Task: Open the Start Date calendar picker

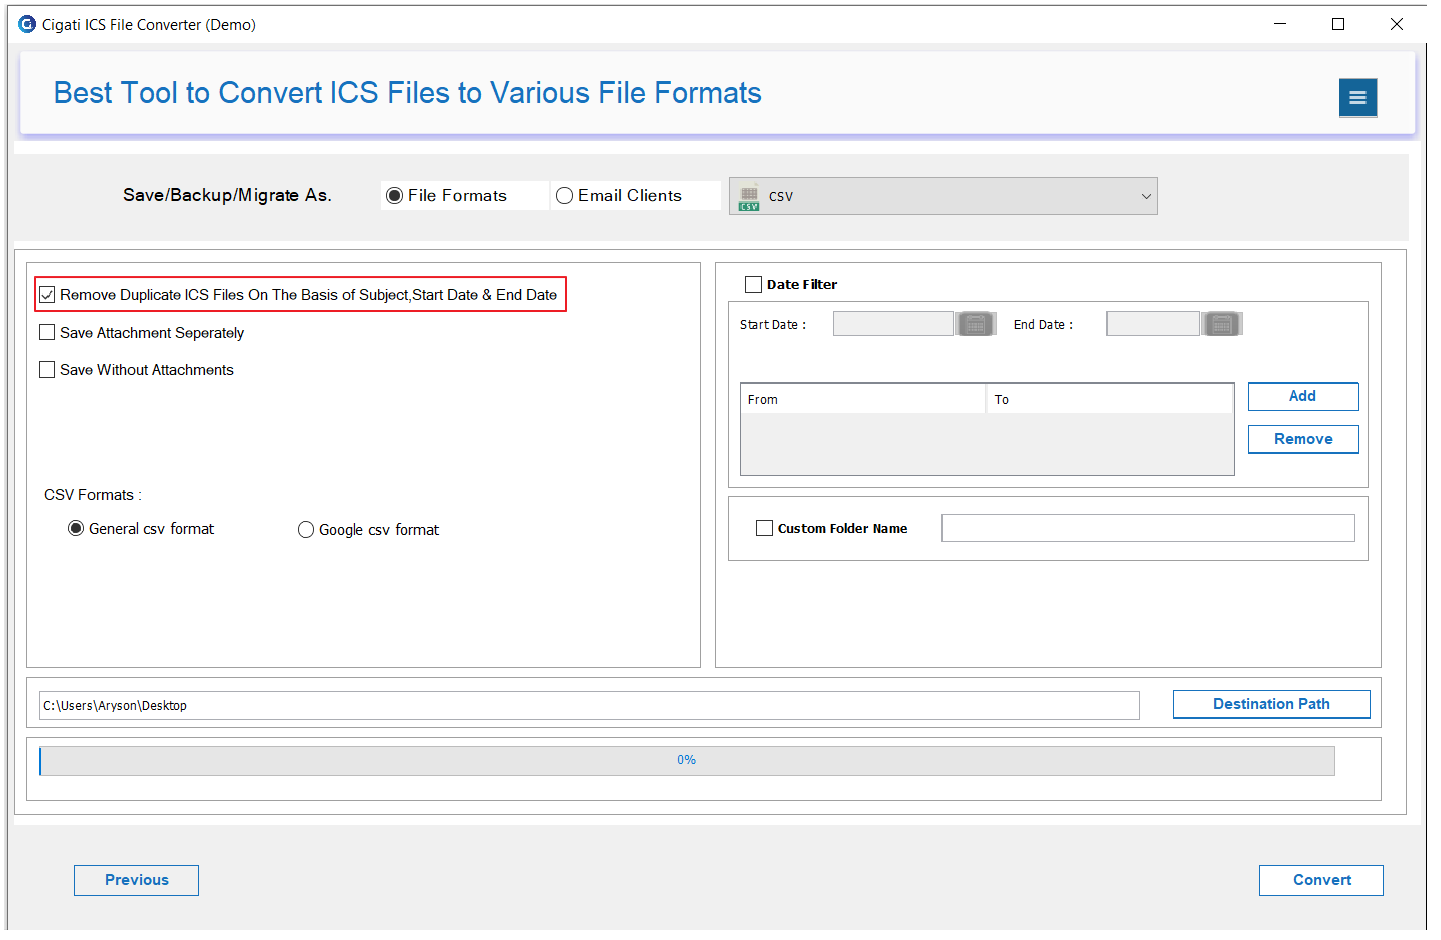Action: (x=976, y=324)
